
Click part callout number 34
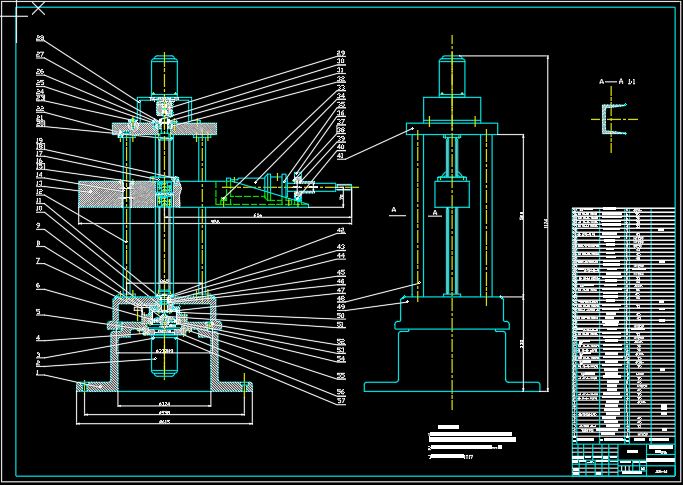click(341, 96)
